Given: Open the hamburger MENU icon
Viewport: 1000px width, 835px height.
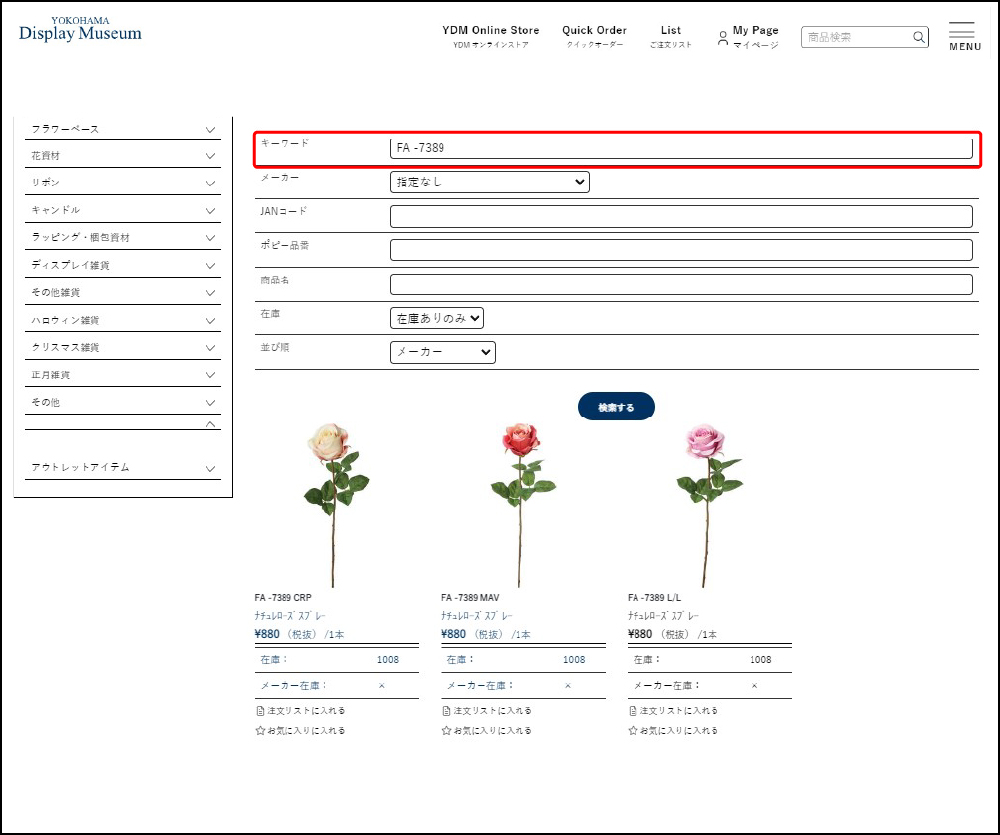Looking at the screenshot, I should click(x=961, y=31).
